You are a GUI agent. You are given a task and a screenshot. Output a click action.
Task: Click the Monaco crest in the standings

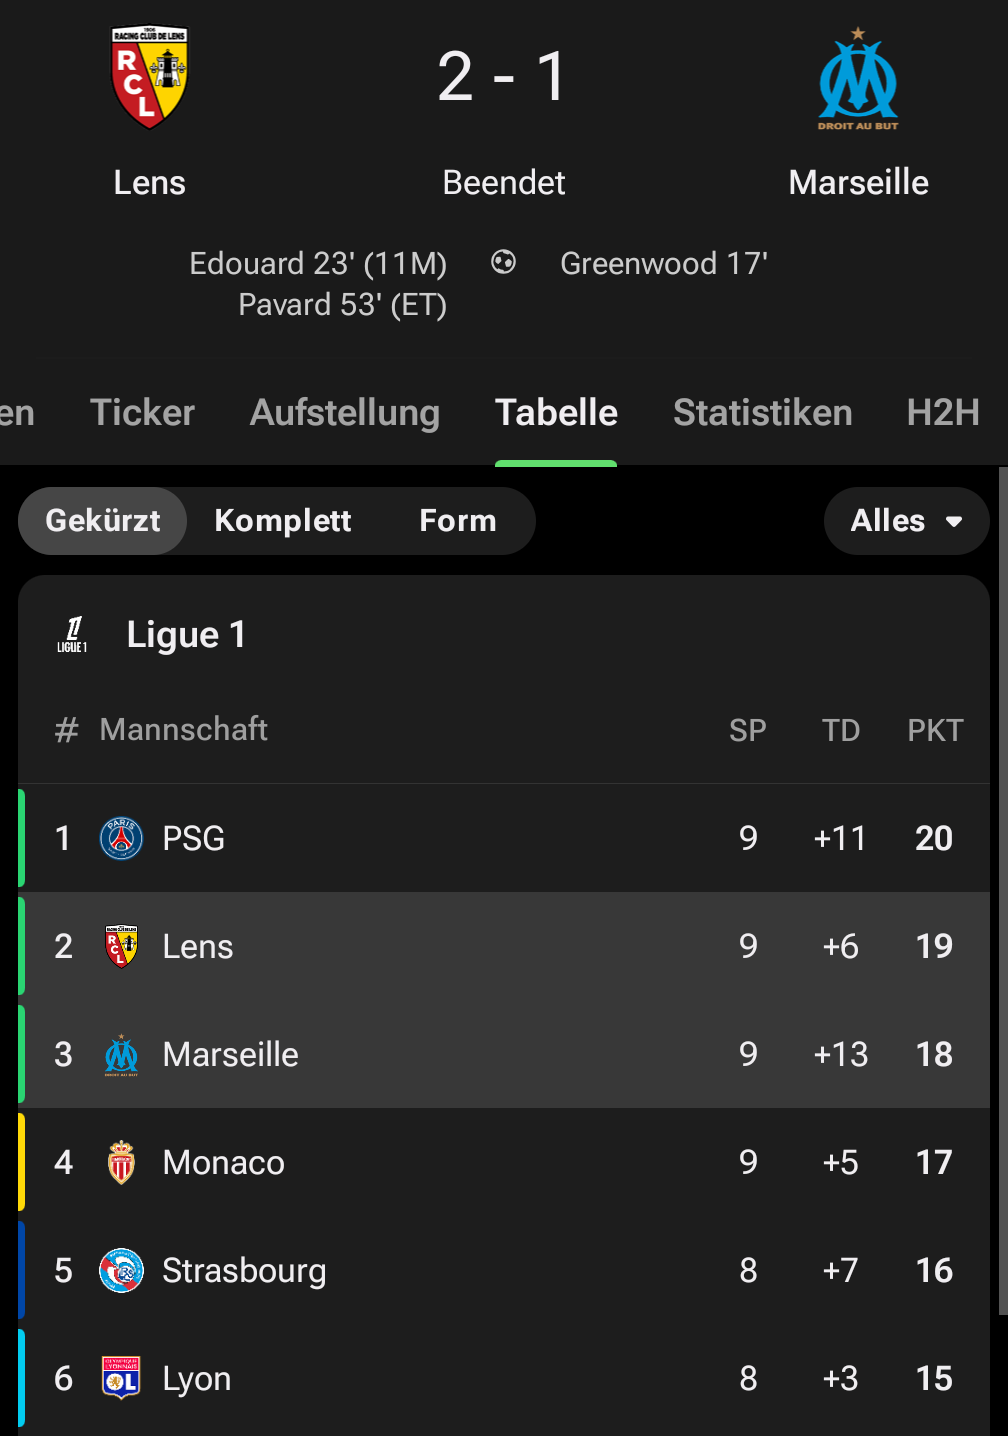tap(121, 1162)
